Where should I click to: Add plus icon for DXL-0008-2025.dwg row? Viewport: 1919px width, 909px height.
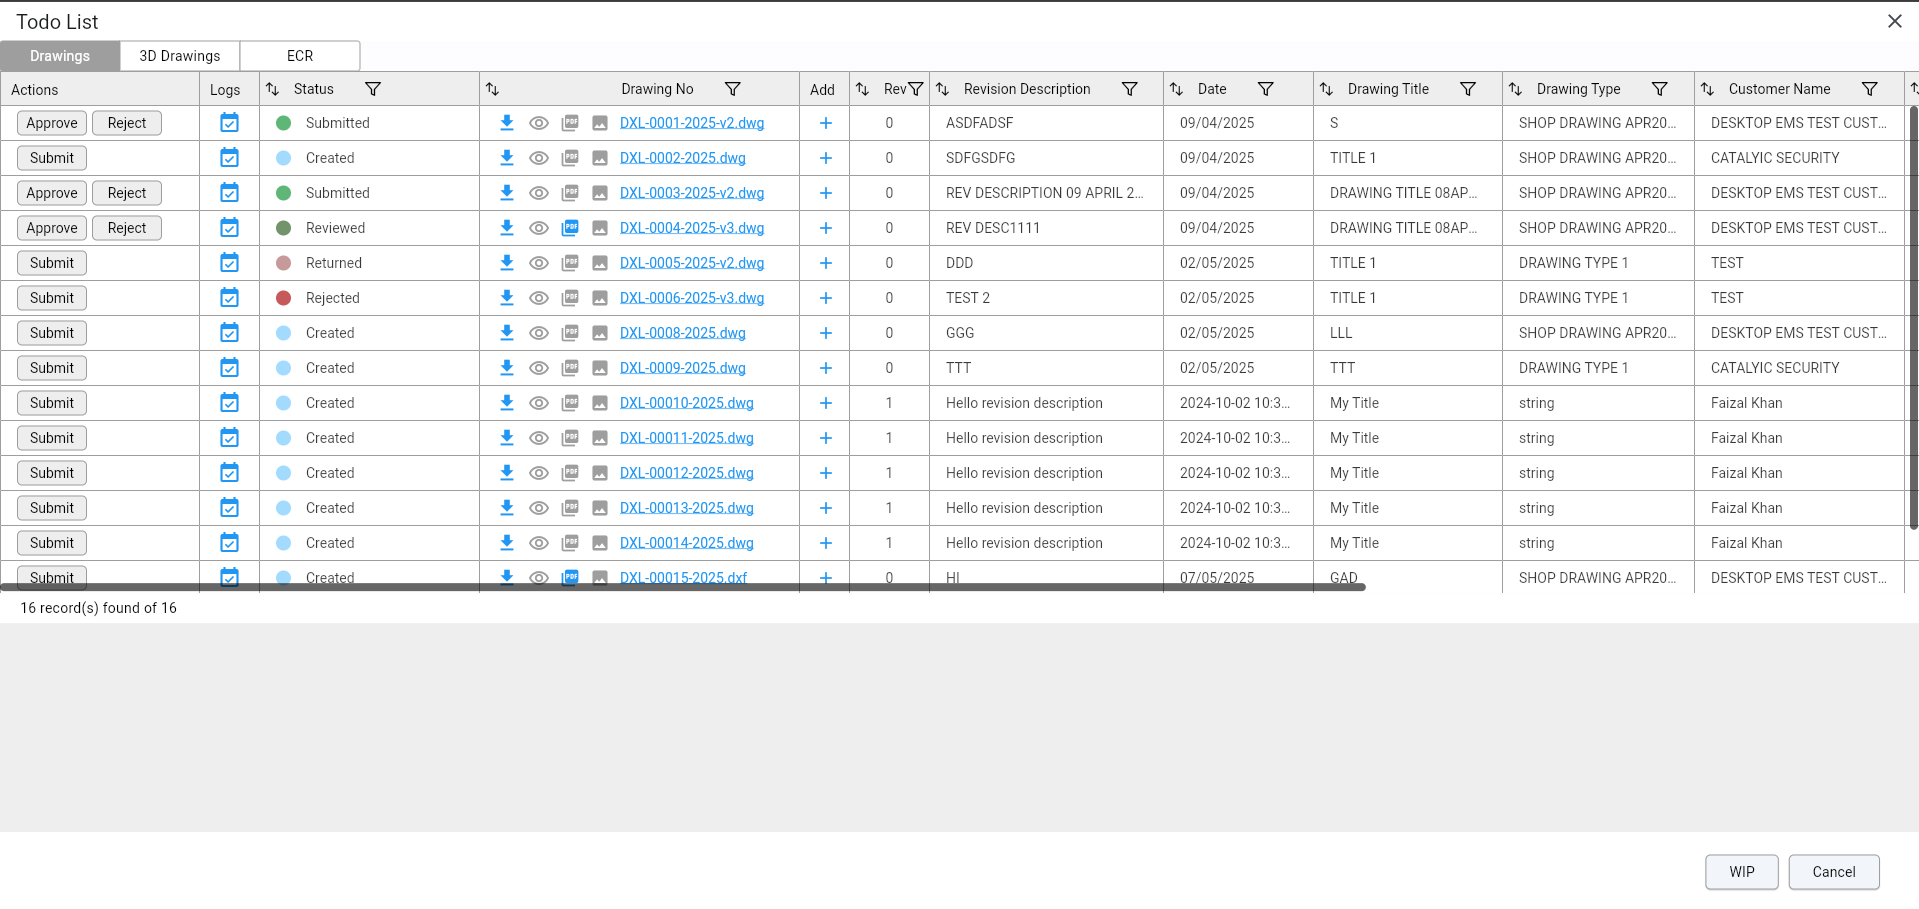826,333
